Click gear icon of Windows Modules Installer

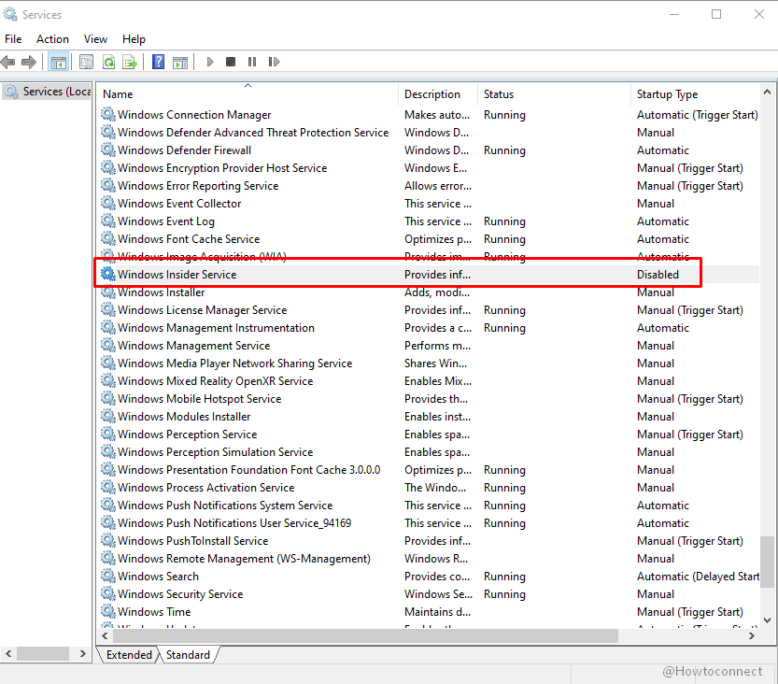point(108,416)
